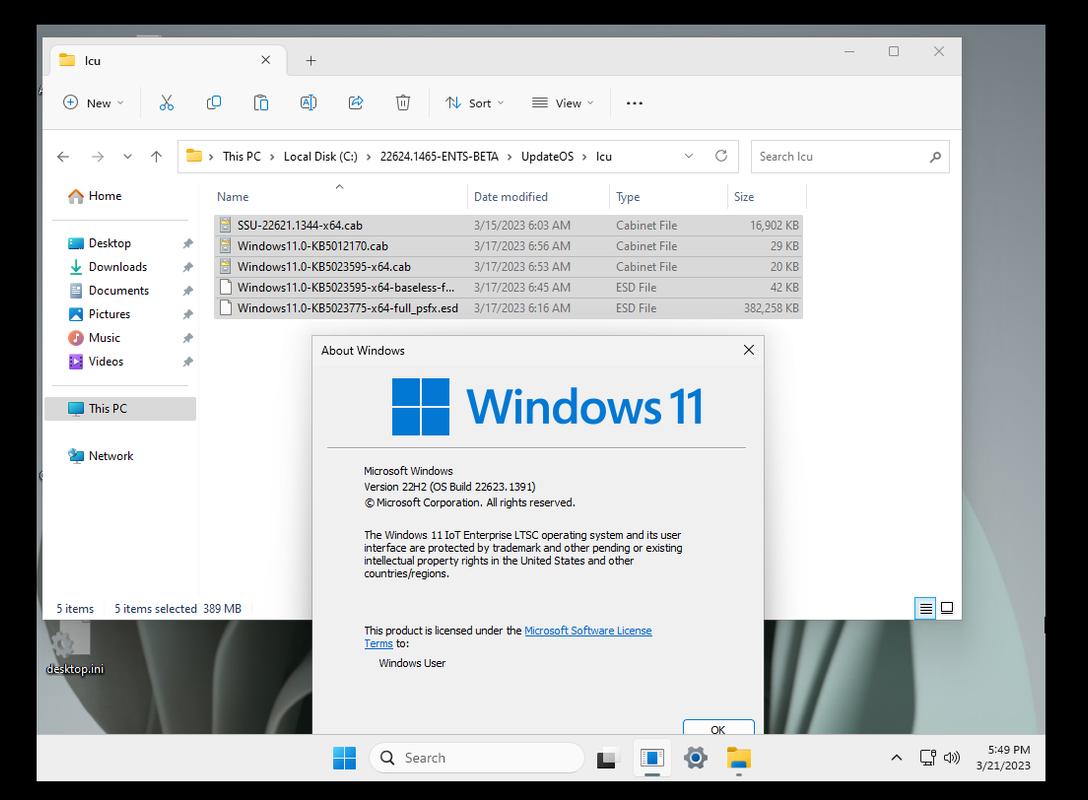Click the Rename icon

308,103
